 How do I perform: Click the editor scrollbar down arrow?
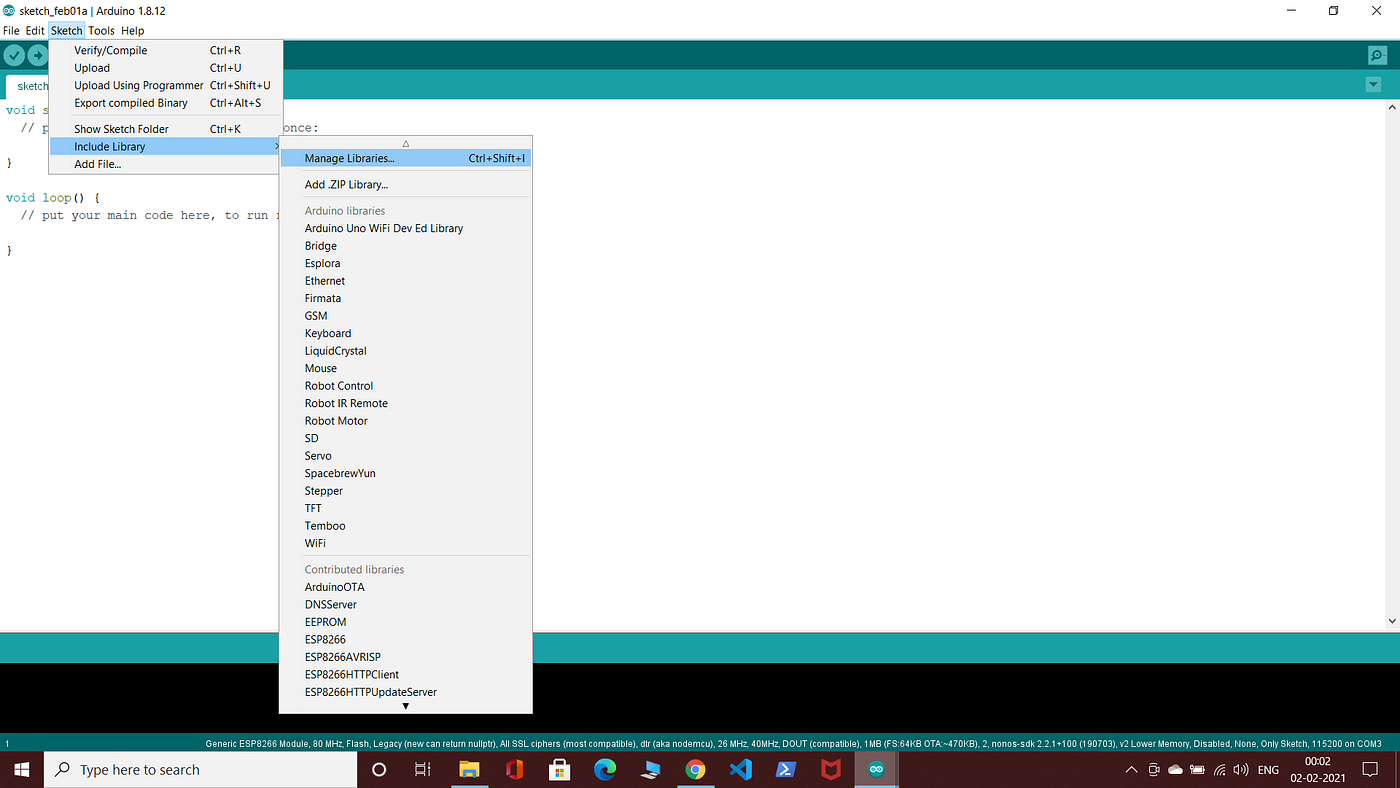[1391, 621]
